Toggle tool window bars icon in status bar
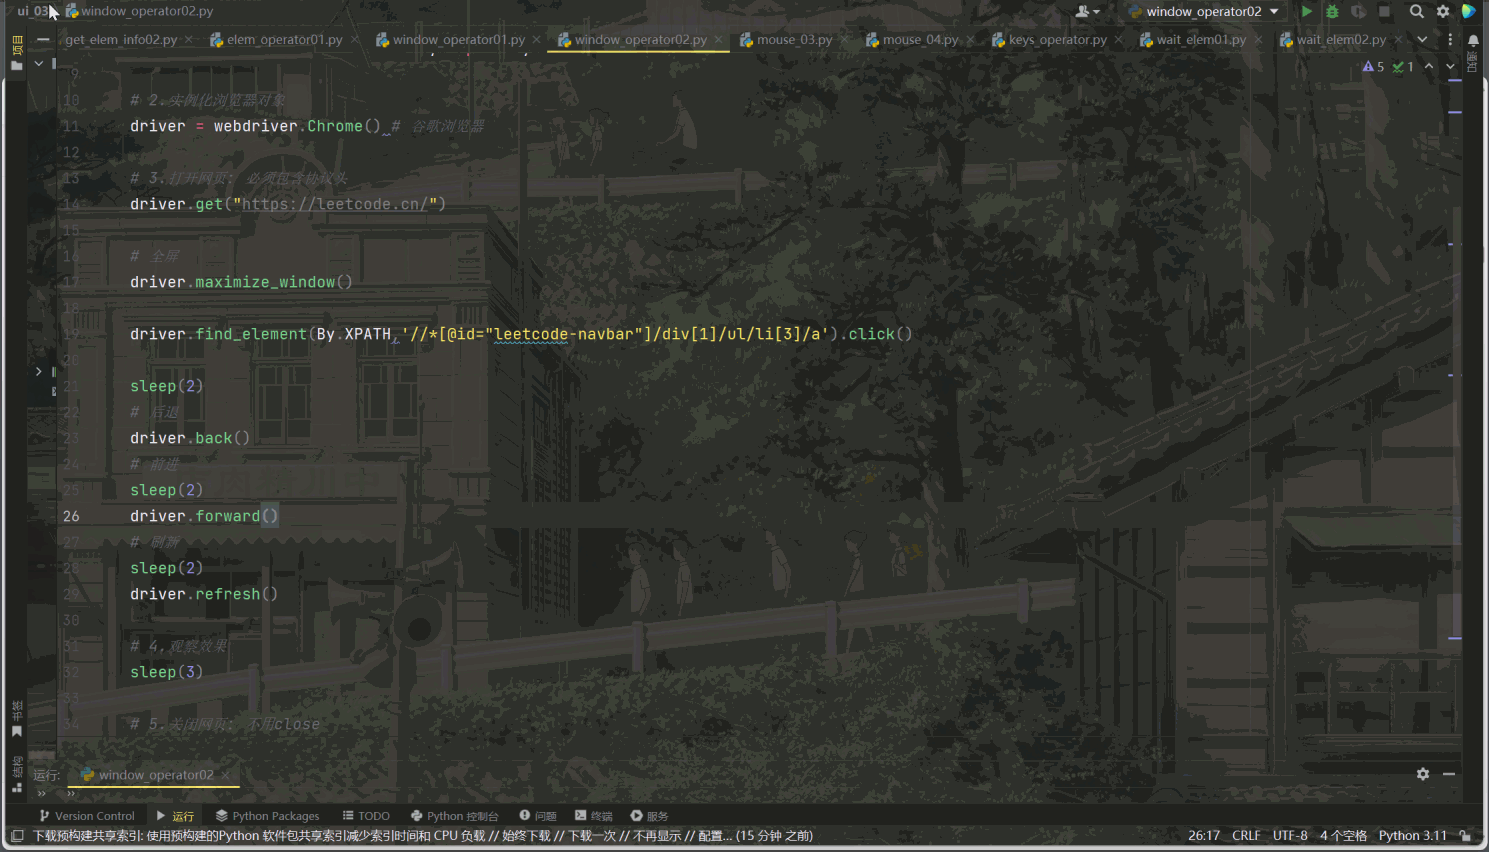 17,836
